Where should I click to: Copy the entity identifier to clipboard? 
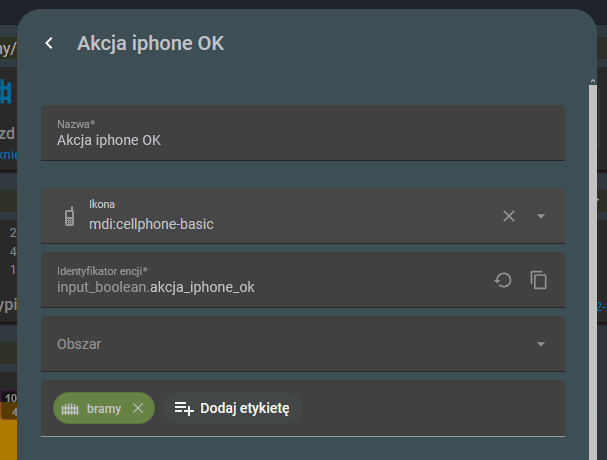(539, 280)
